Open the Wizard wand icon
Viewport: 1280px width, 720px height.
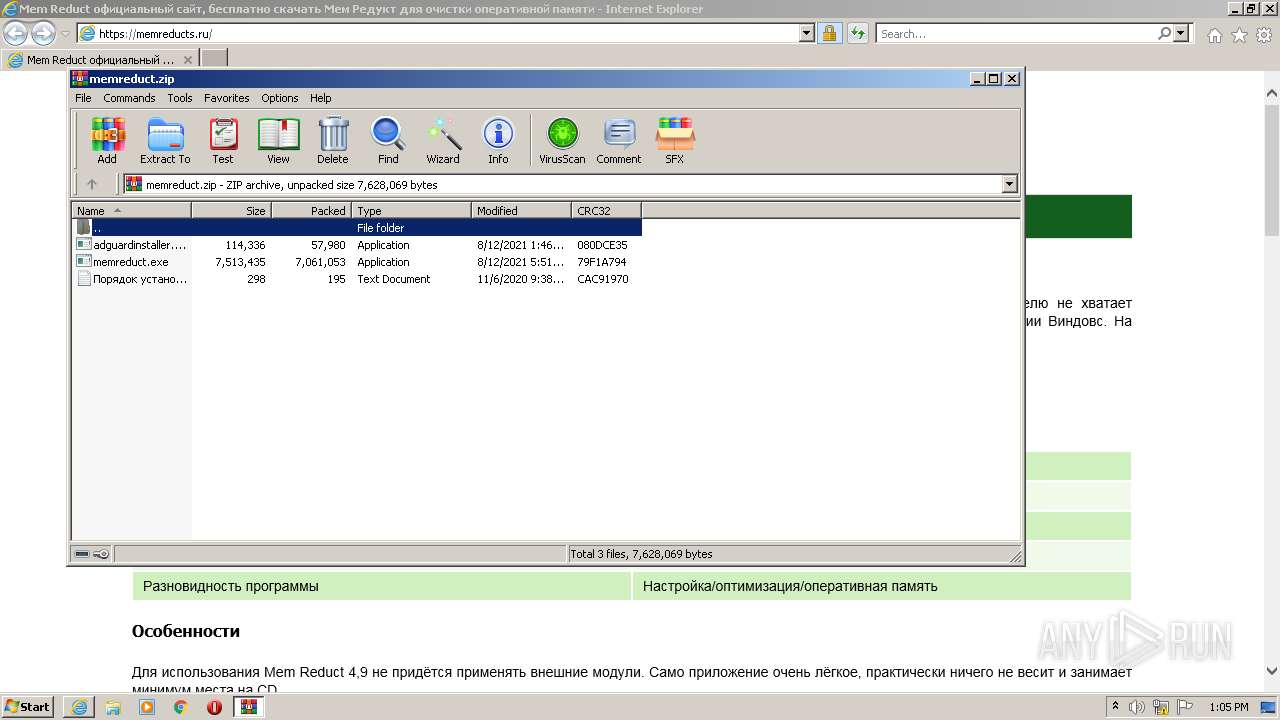[443, 140]
